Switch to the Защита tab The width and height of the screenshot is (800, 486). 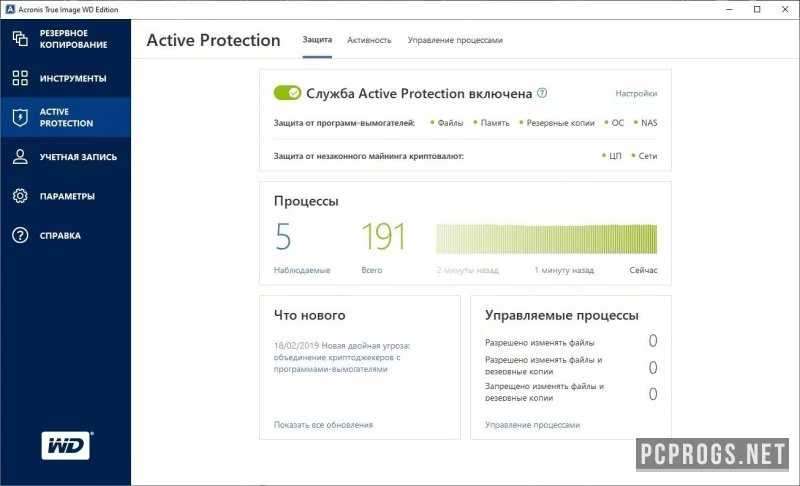point(317,40)
